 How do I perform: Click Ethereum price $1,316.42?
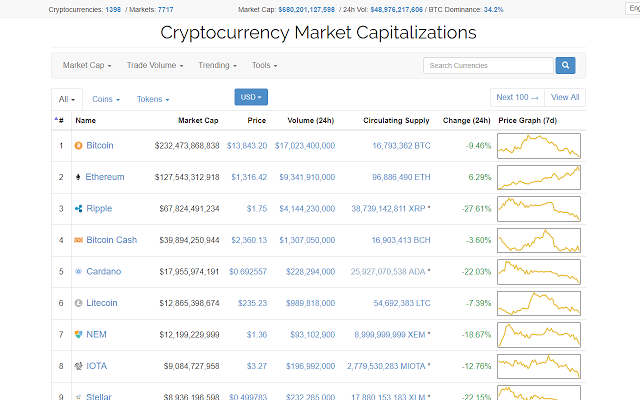[249, 177]
